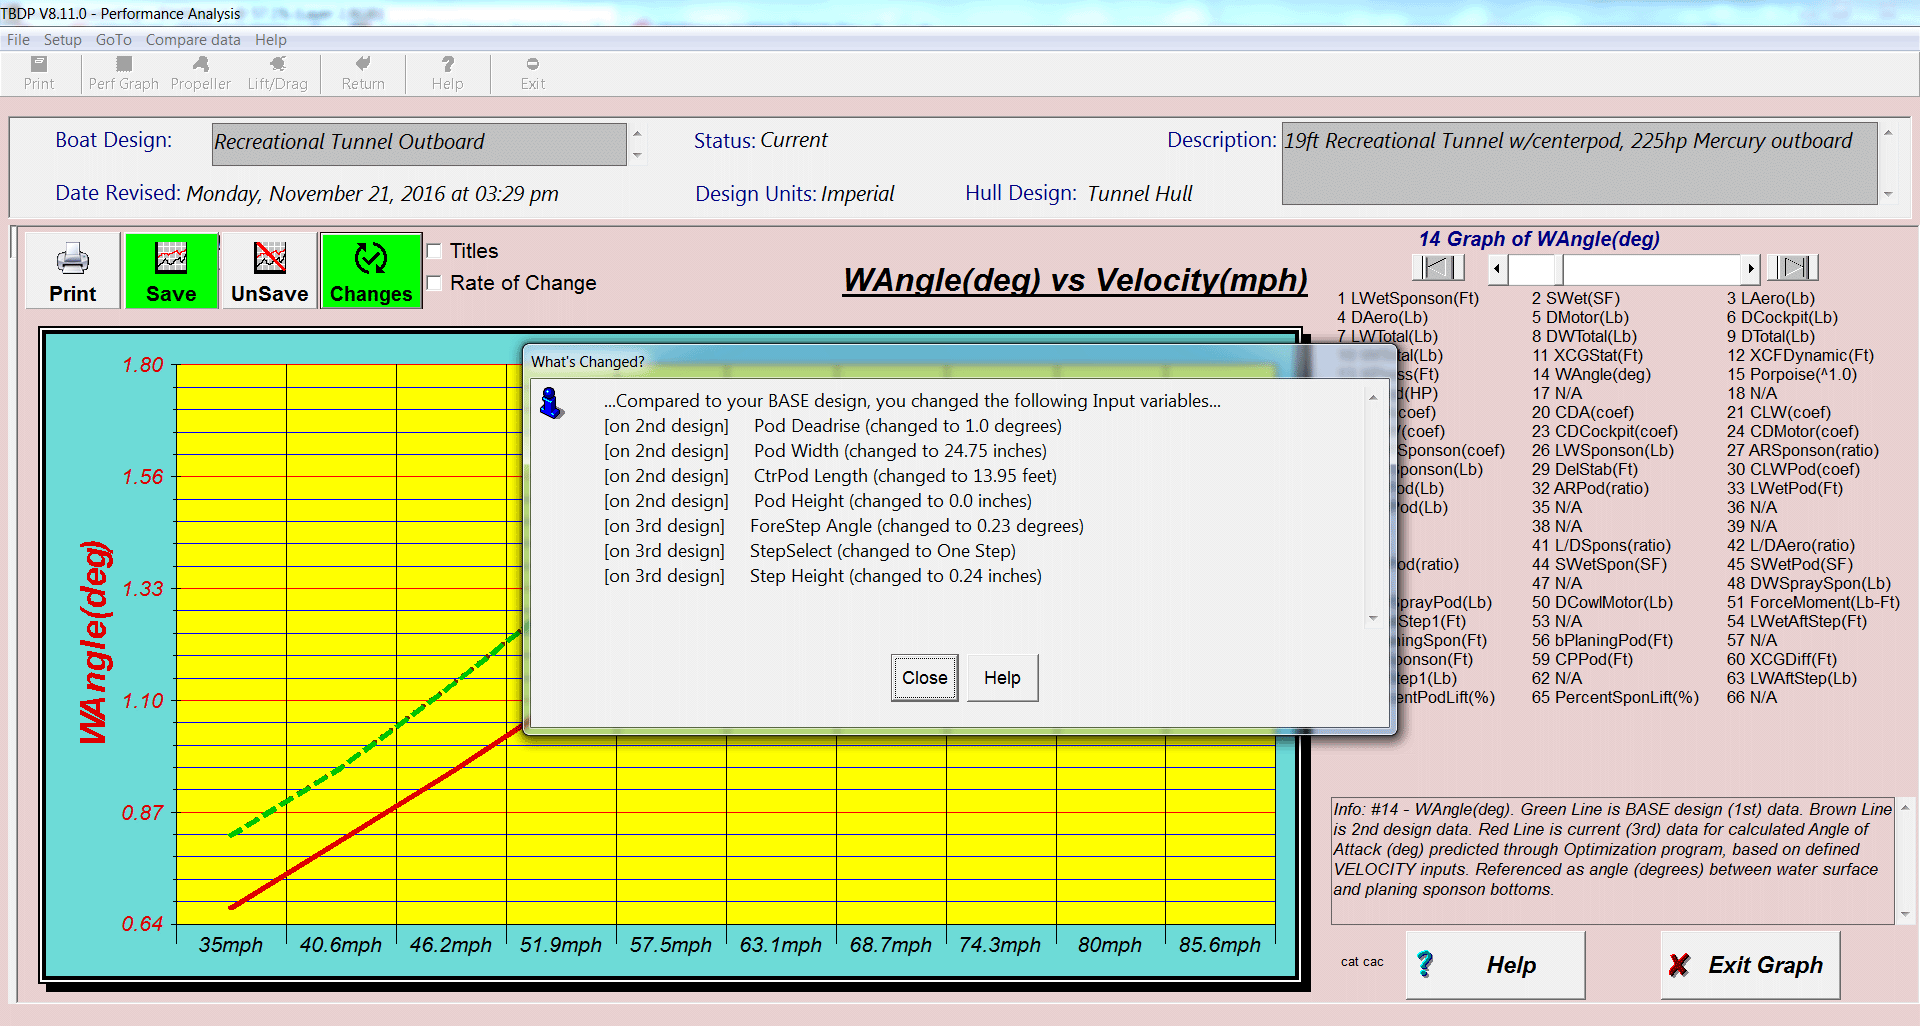Select graph 1 LWetSponson(Ft)
This screenshot has width=1920, height=1026.
pyautogui.click(x=1408, y=298)
